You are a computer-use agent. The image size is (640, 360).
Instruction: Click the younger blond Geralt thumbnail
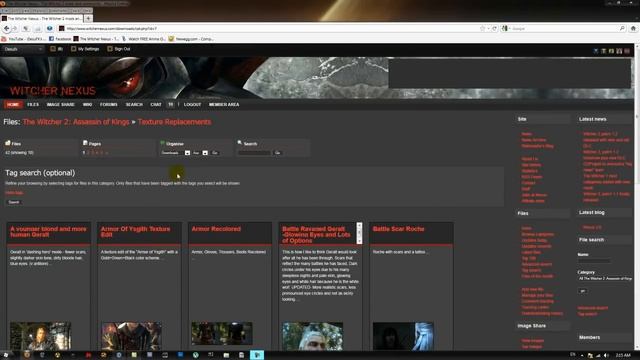tap(40, 336)
